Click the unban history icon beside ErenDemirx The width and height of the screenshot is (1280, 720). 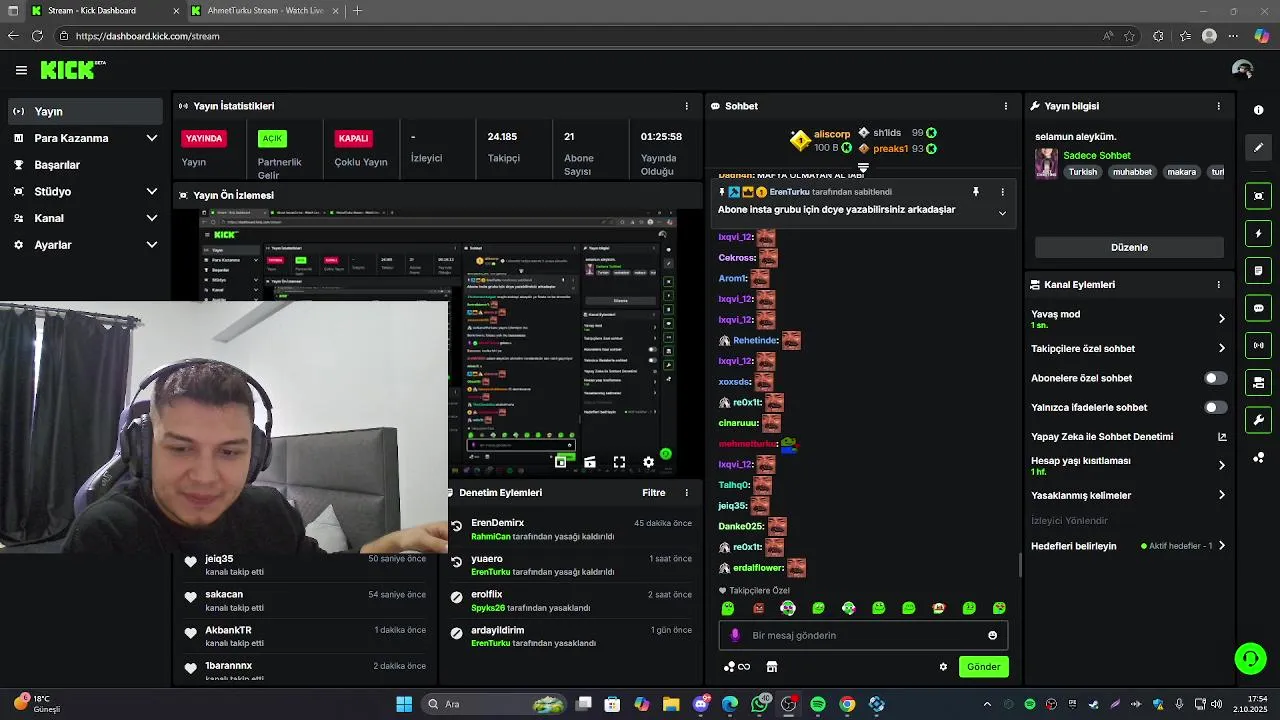click(457, 526)
